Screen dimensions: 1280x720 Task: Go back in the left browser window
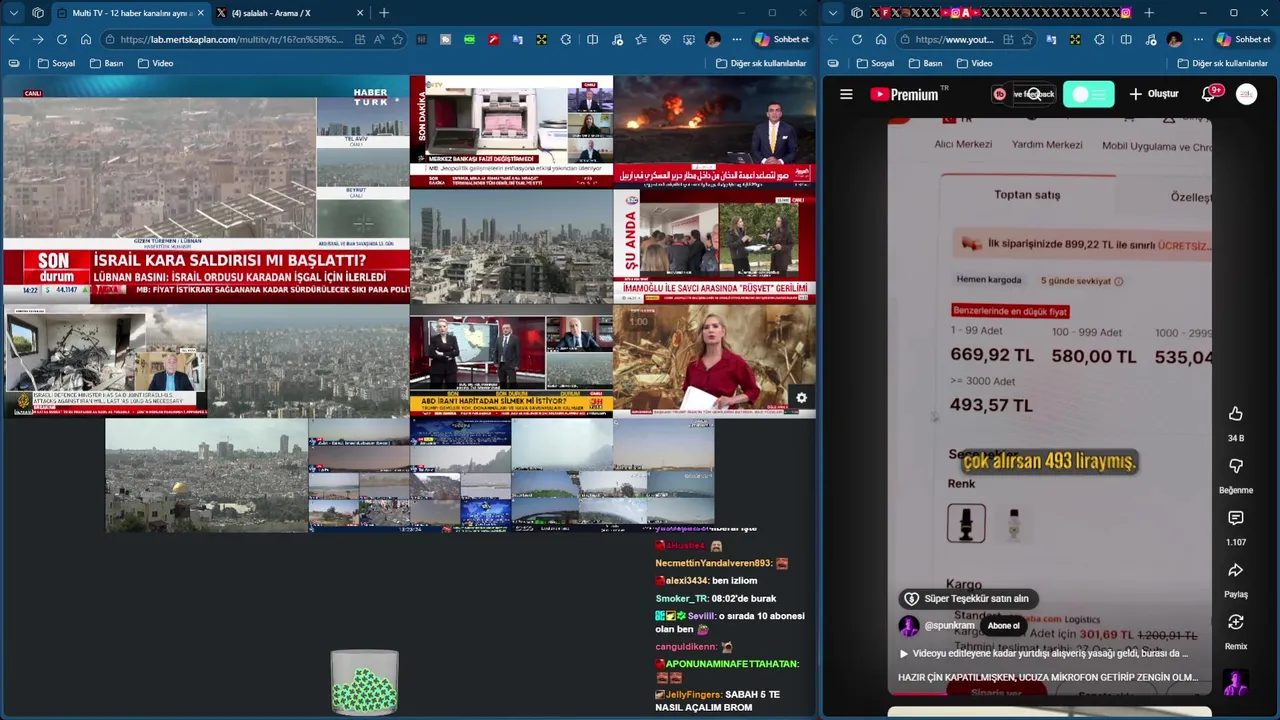pyautogui.click(x=13, y=39)
